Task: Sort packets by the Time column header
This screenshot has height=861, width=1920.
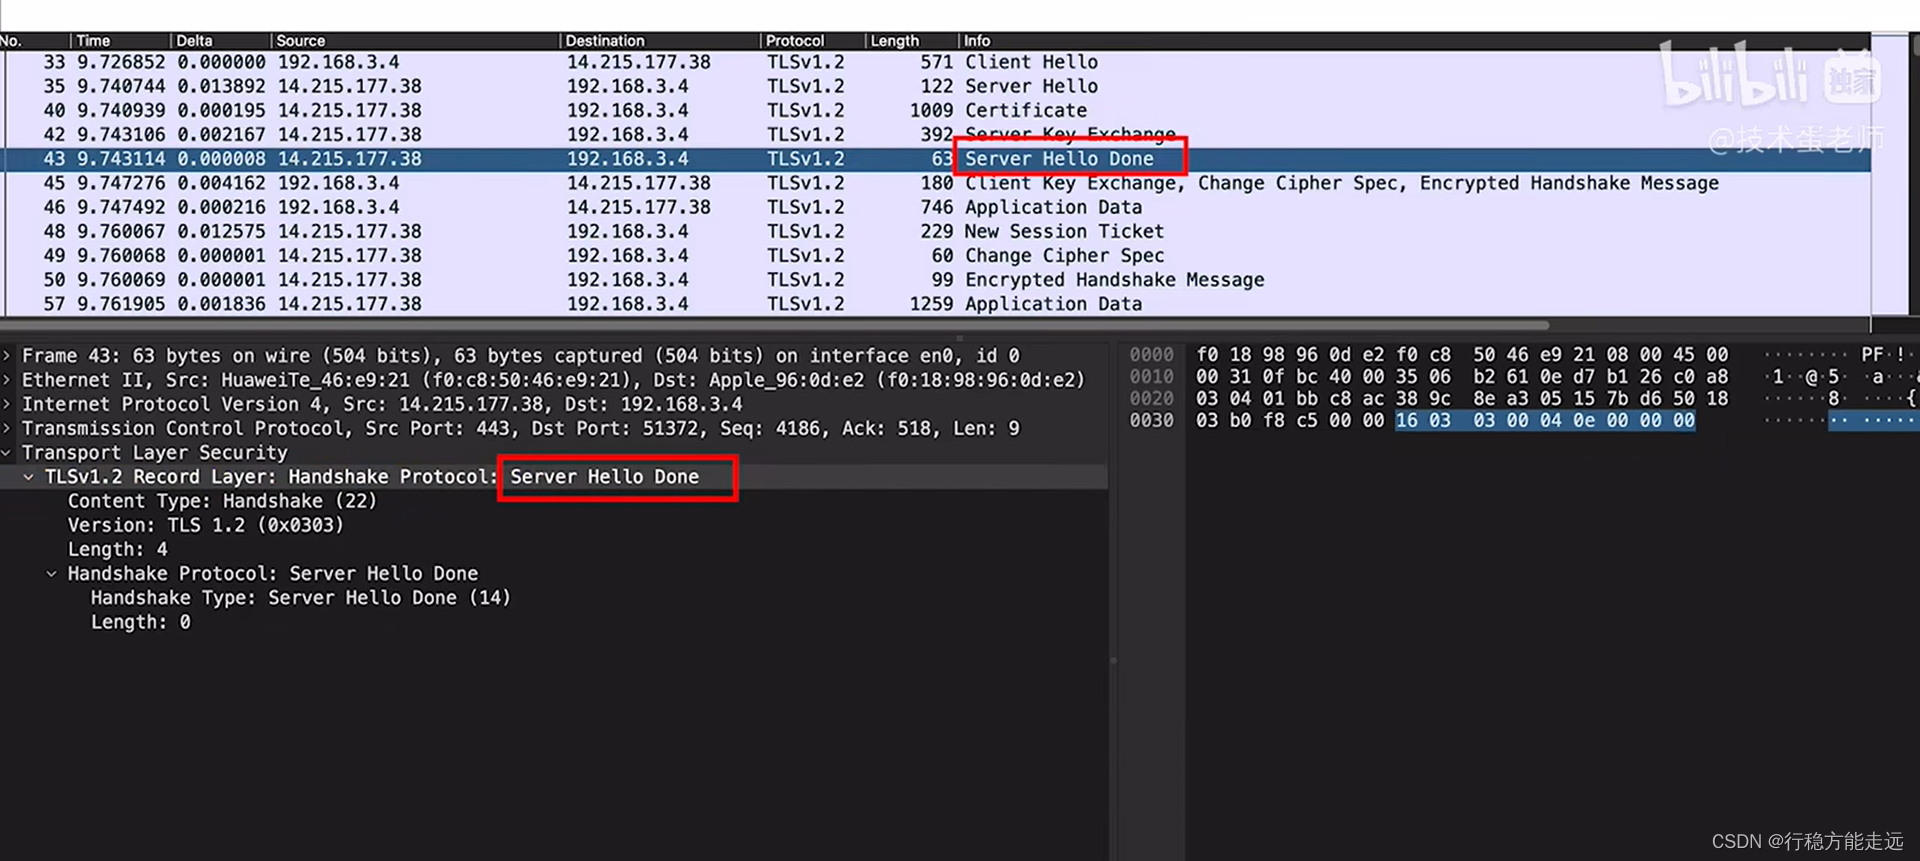Action: pos(120,41)
